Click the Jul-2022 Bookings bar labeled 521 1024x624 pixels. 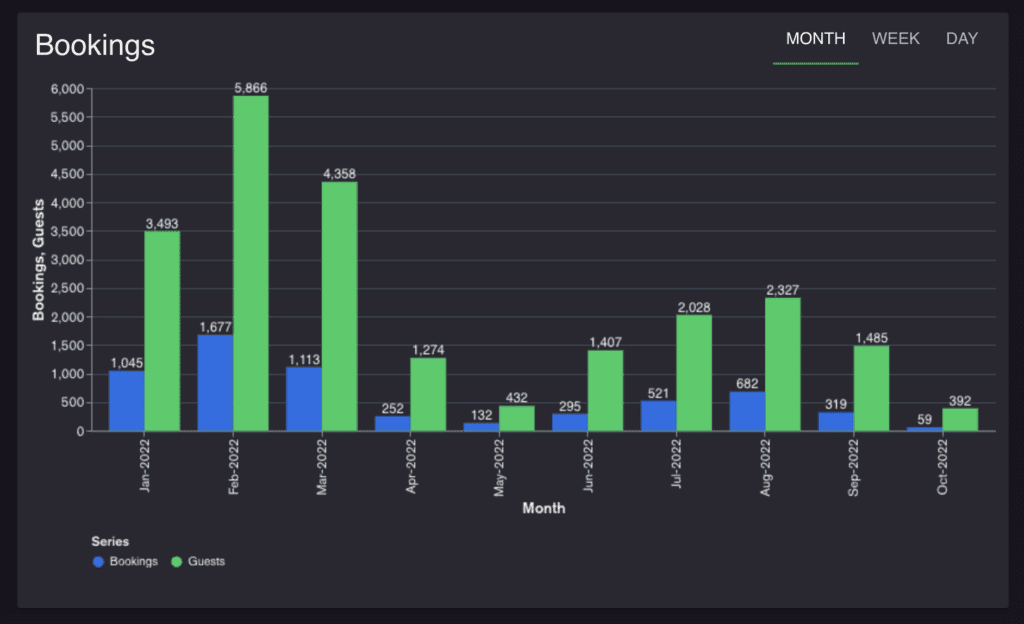point(659,416)
